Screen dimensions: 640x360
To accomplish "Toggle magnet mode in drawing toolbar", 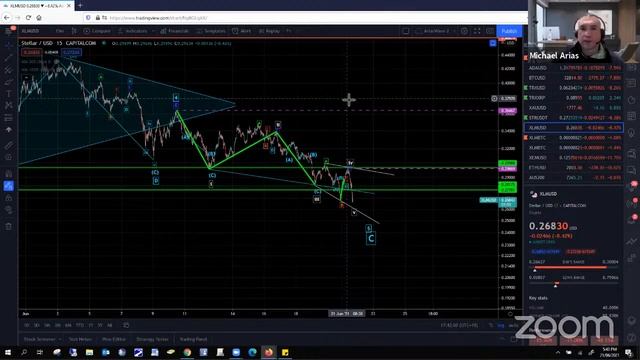I will click(x=9, y=174).
